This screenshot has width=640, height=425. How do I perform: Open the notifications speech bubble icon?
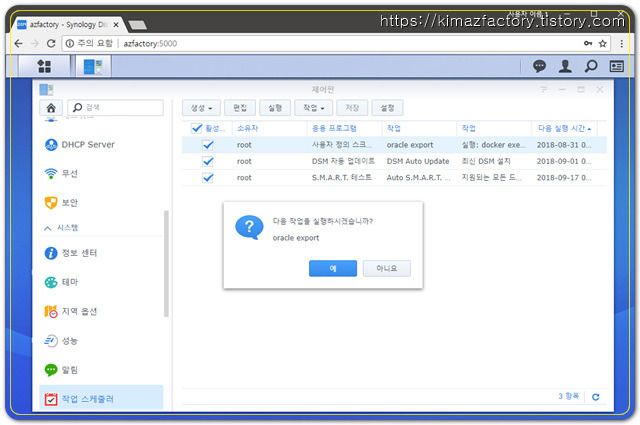(x=539, y=66)
